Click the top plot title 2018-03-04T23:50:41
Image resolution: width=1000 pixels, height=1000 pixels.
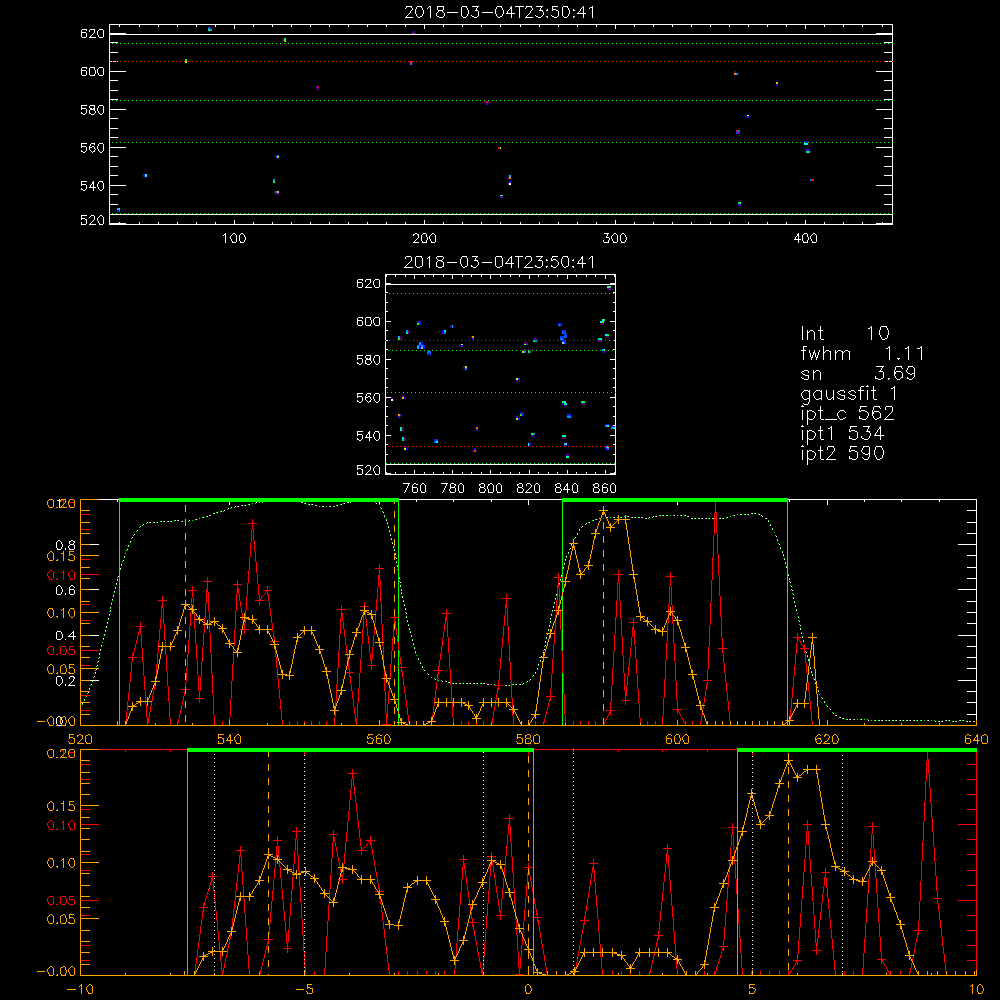click(x=500, y=12)
